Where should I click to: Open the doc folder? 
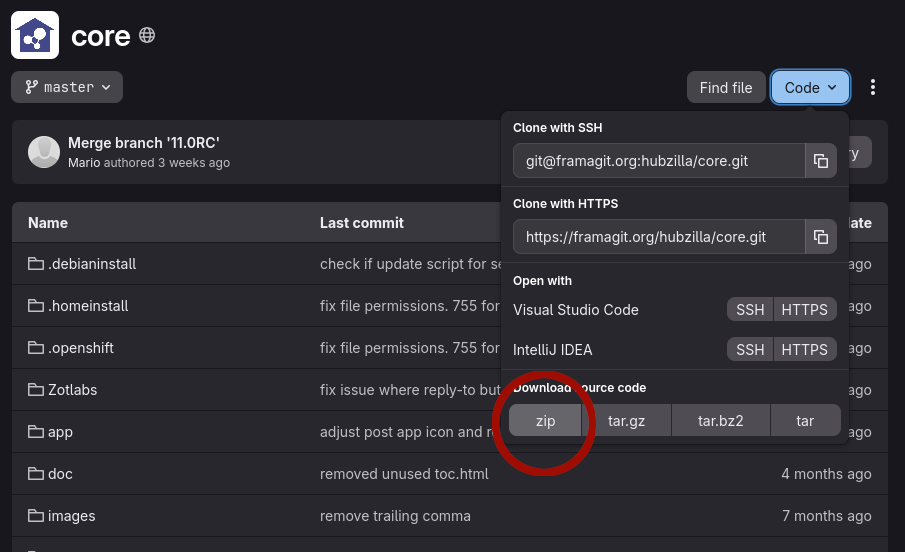[x=60, y=474]
